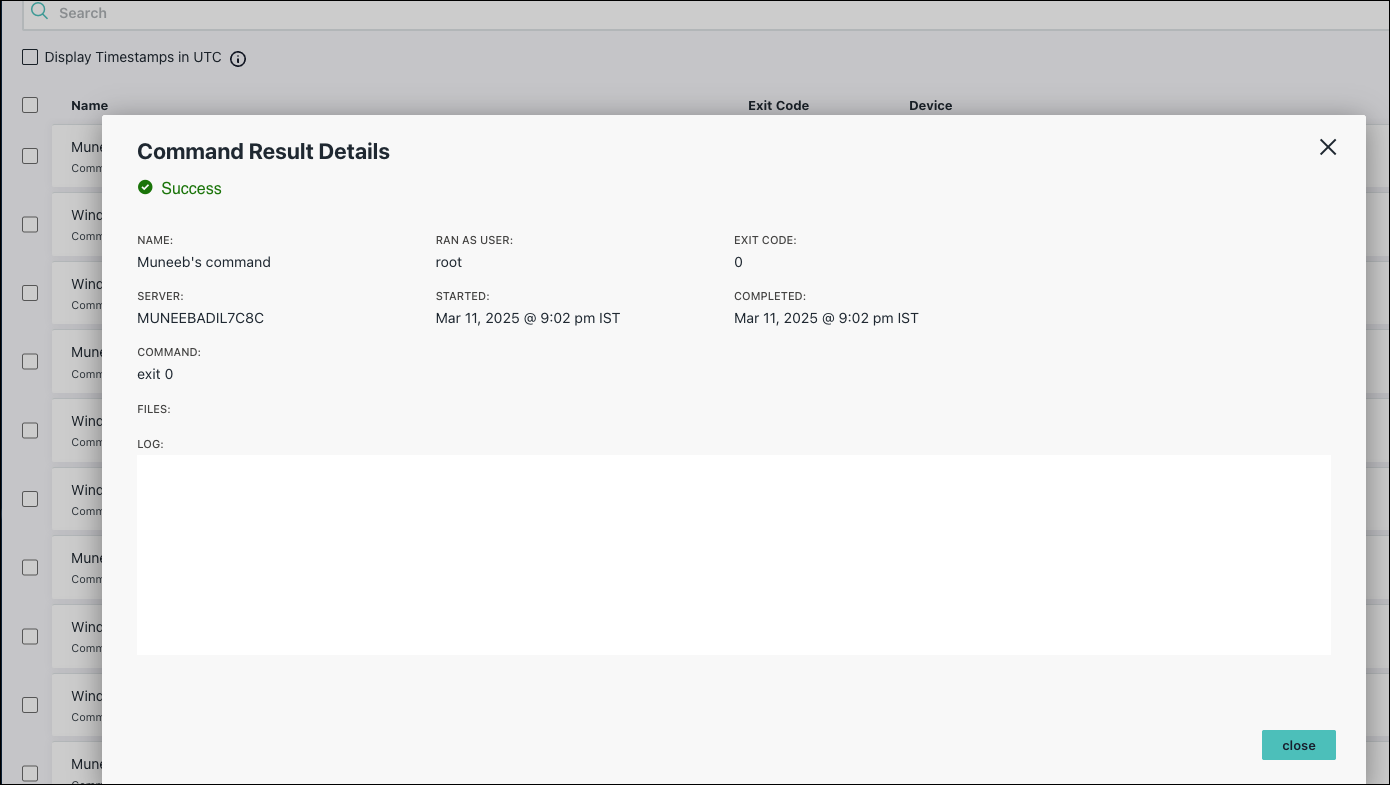
Task: Click inside the empty Log output area
Action: 733,555
